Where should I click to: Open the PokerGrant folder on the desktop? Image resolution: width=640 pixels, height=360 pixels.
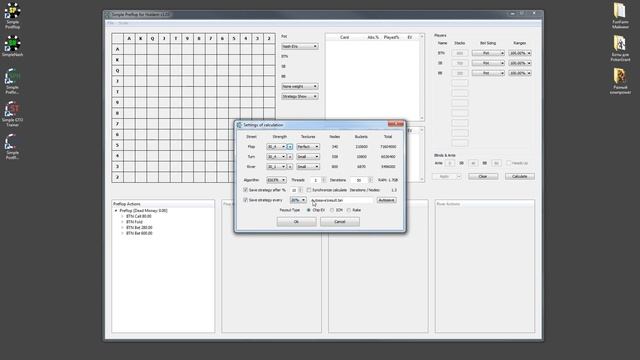click(x=620, y=48)
